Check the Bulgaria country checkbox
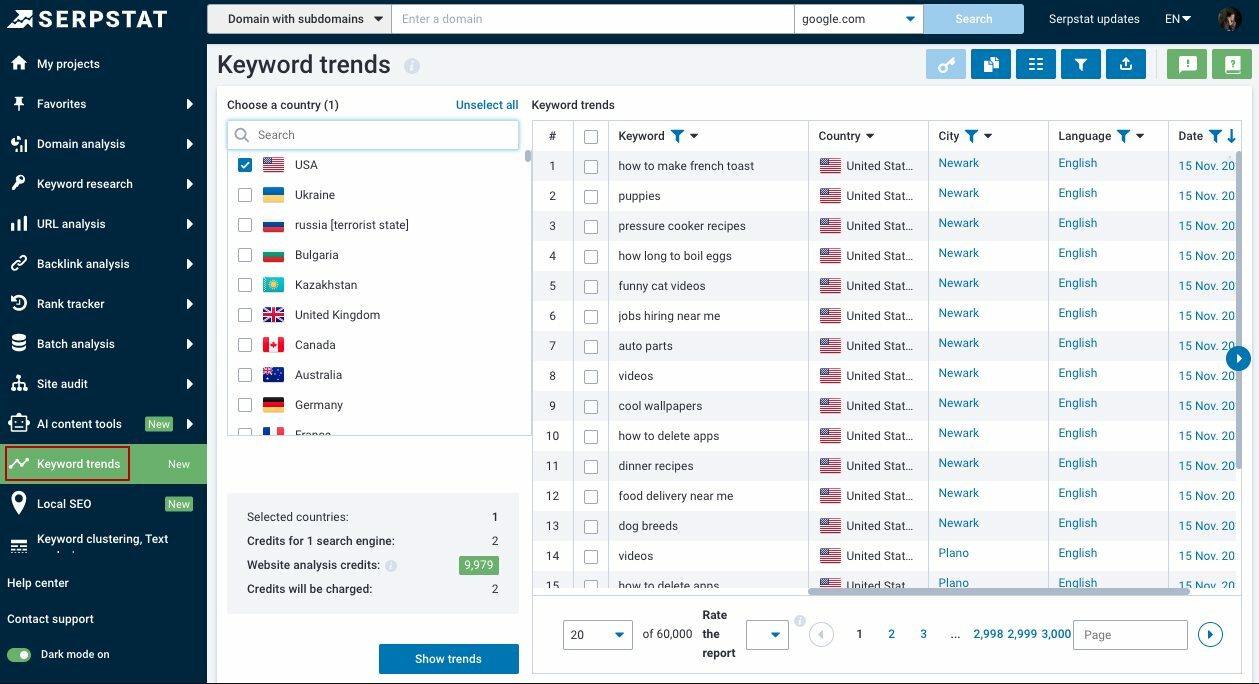The width and height of the screenshot is (1259, 684). coord(245,255)
